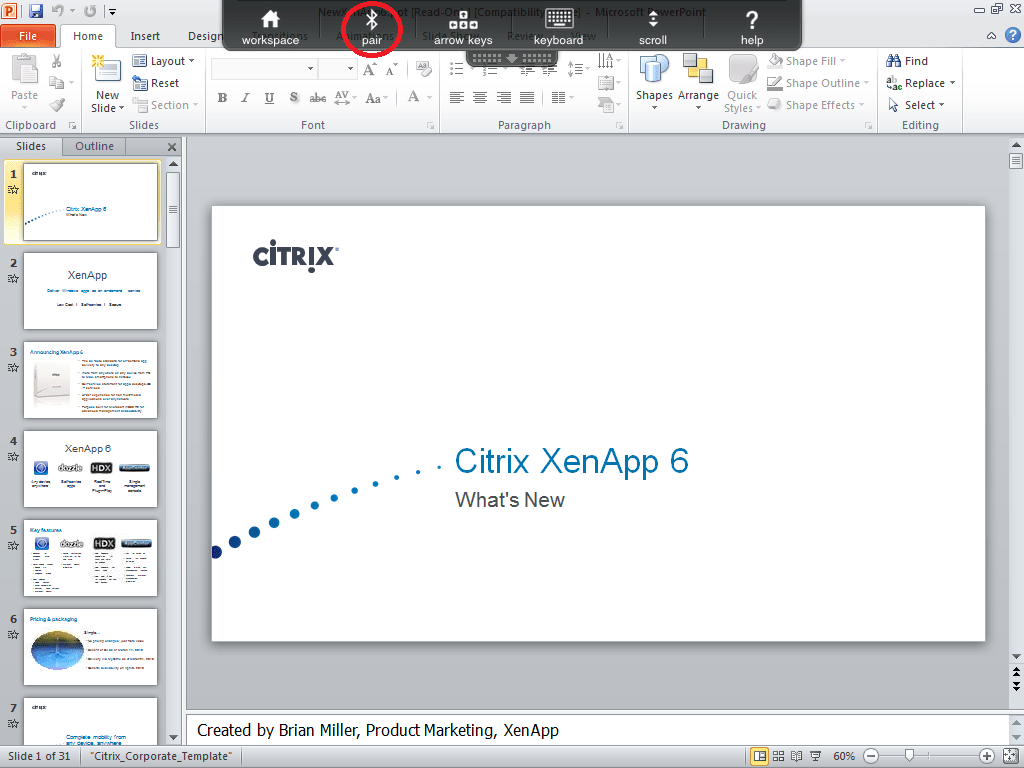Switch to Normal view in status bar
This screenshot has height=768, width=1024.
760,756
